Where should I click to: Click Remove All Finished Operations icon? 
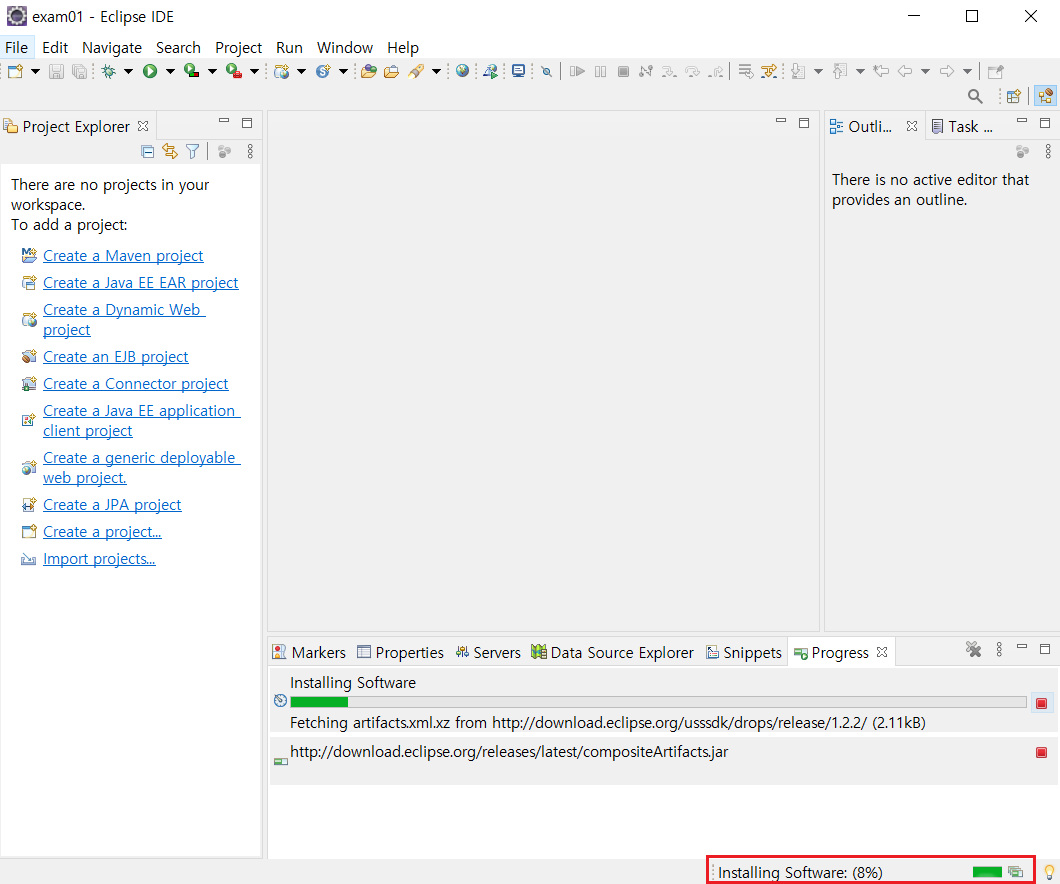pos(973,650)
